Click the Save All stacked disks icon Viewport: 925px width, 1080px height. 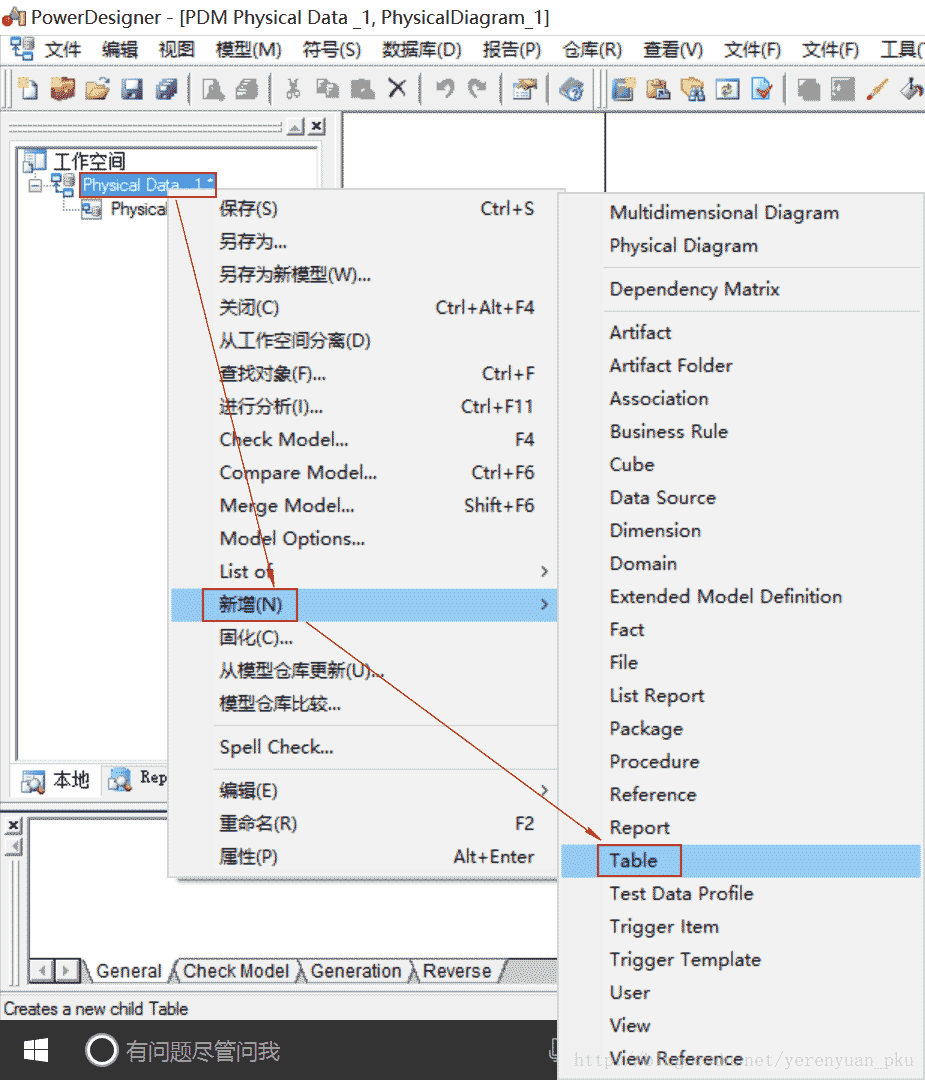tap(166, 89)
